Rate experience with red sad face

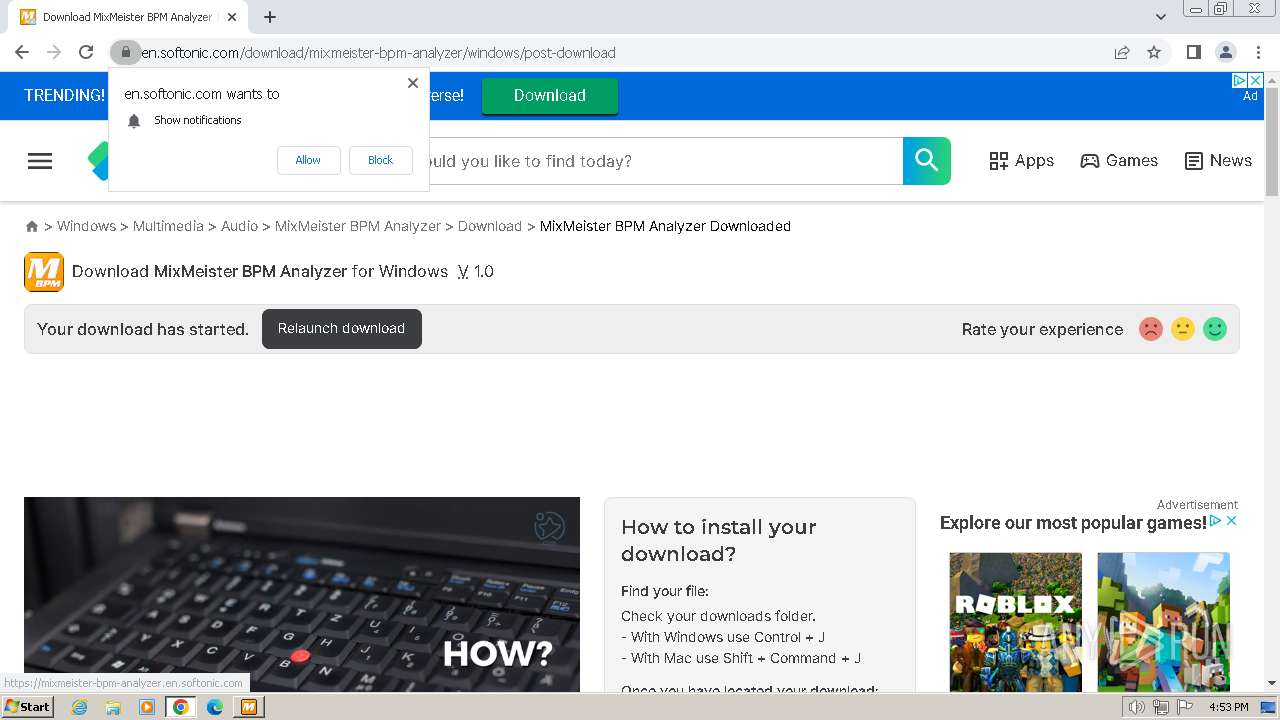pyautogui.click(x=1151, y=329)
